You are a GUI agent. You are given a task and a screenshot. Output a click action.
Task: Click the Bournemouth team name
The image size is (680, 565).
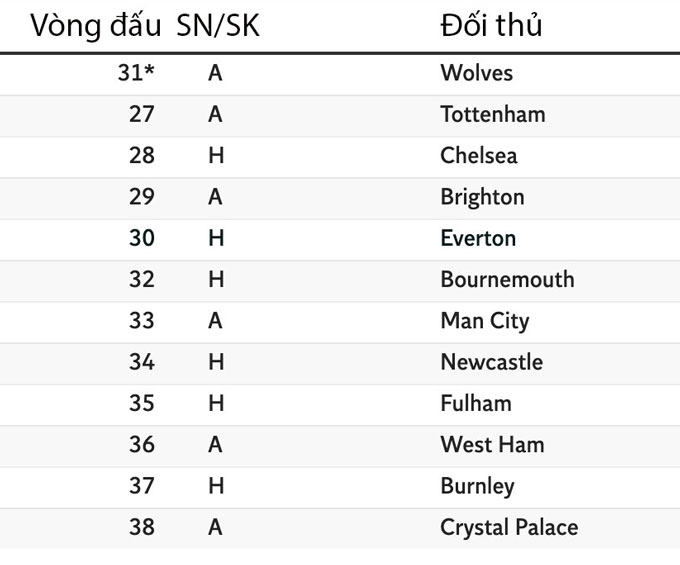click(x=507, y=279)
